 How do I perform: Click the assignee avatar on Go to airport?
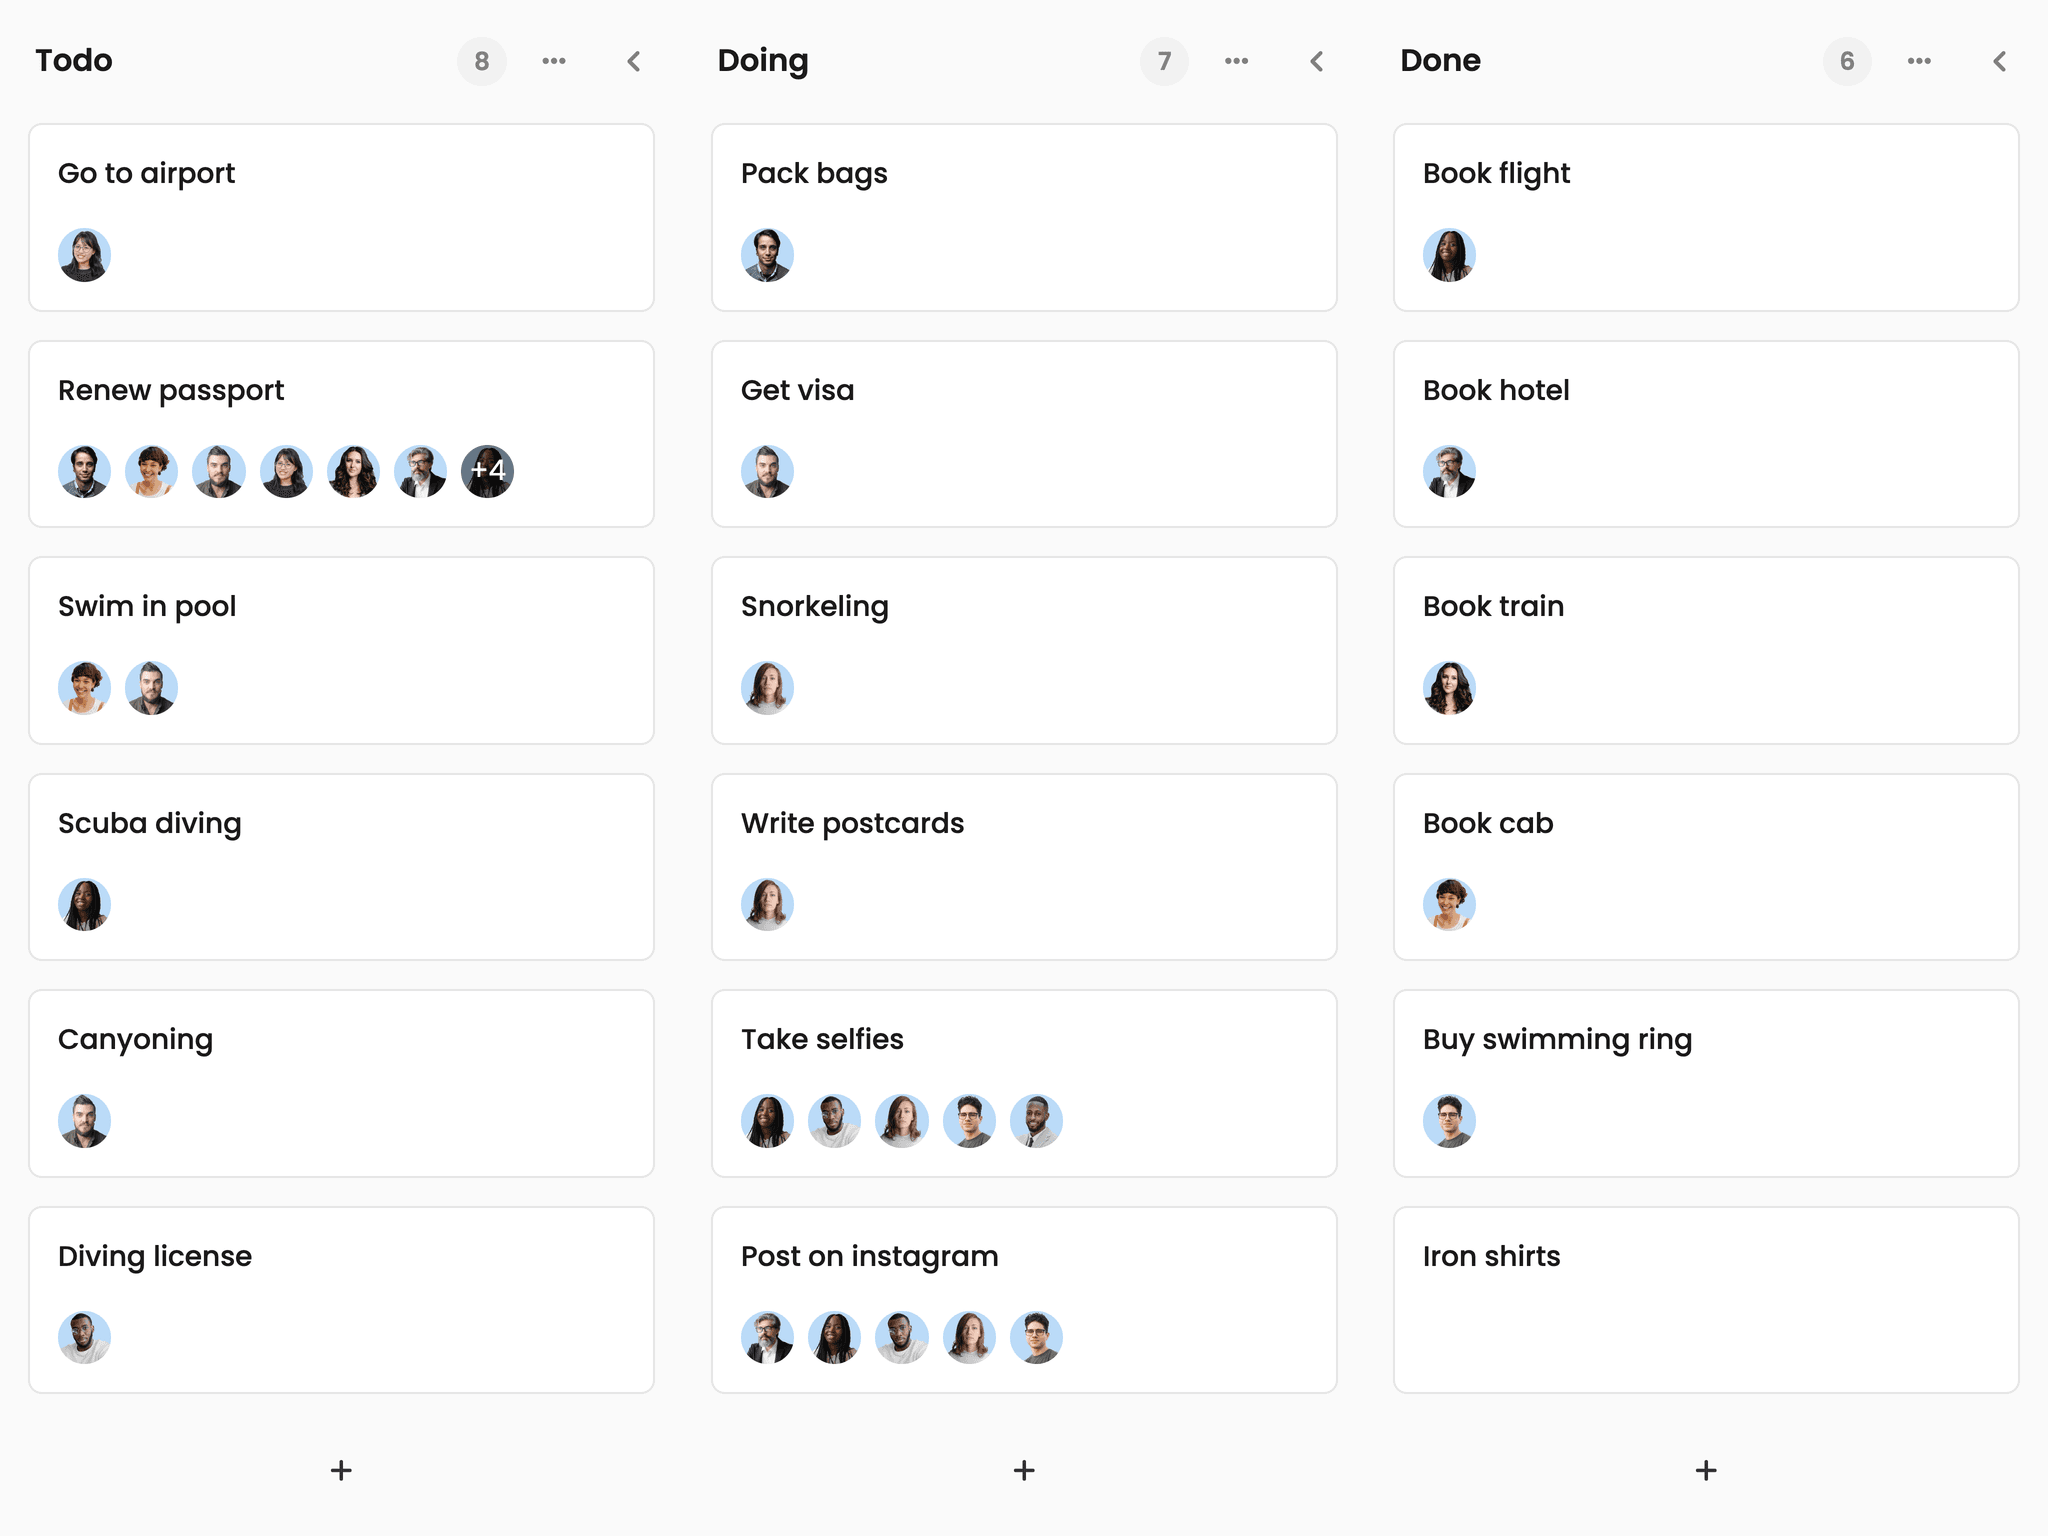pos(85,255)
